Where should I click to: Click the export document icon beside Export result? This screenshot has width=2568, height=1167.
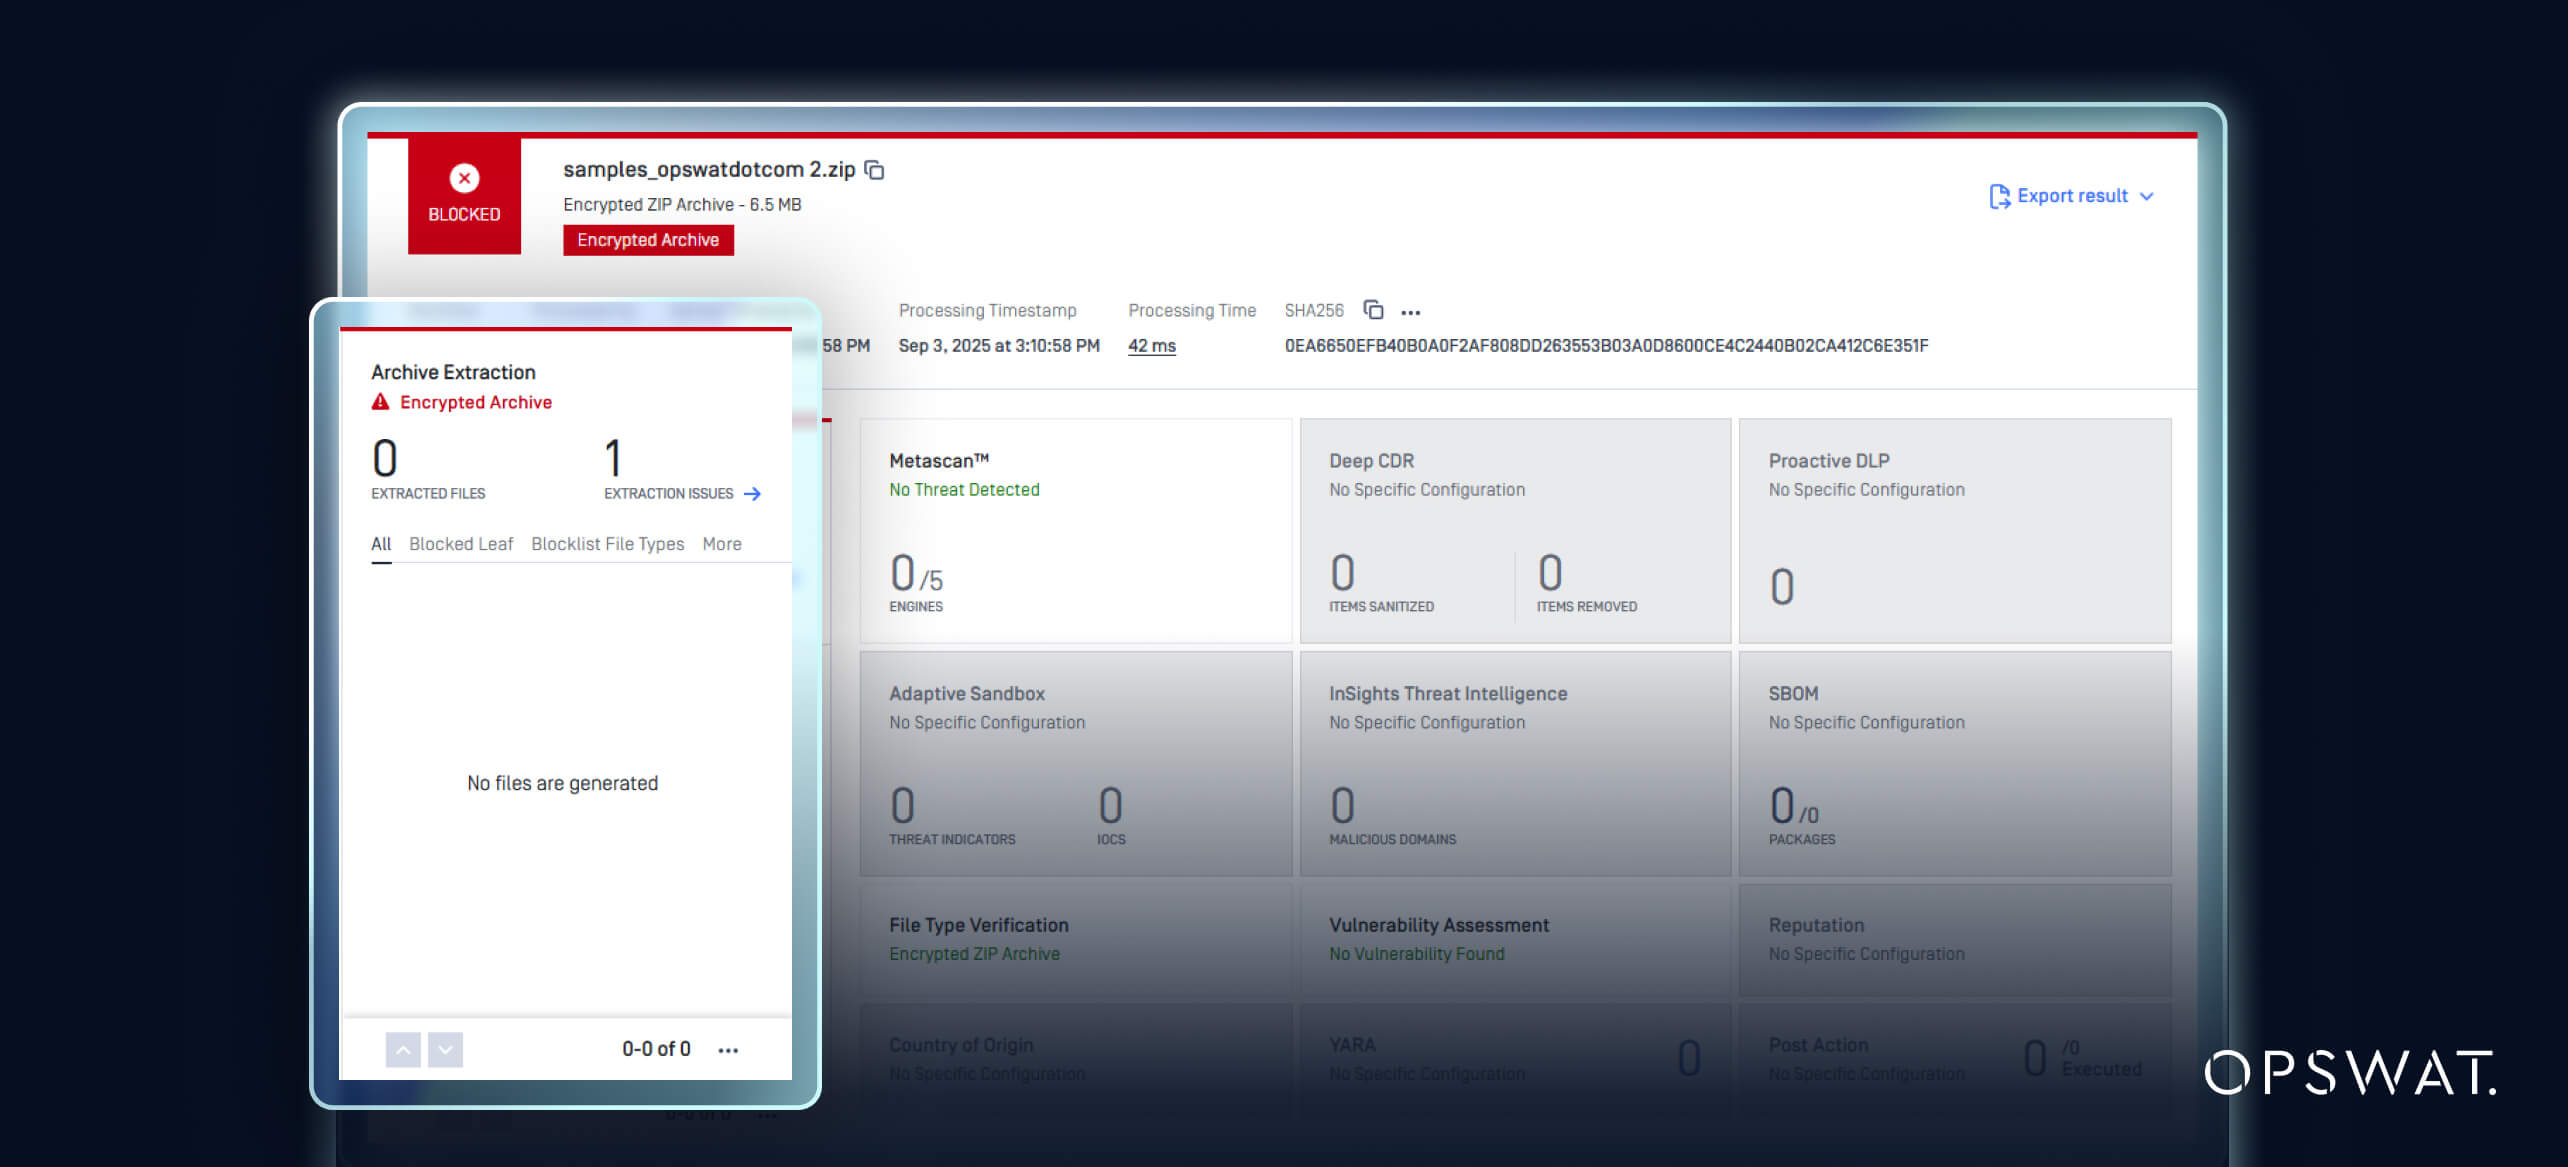[x=2000, y=196]
